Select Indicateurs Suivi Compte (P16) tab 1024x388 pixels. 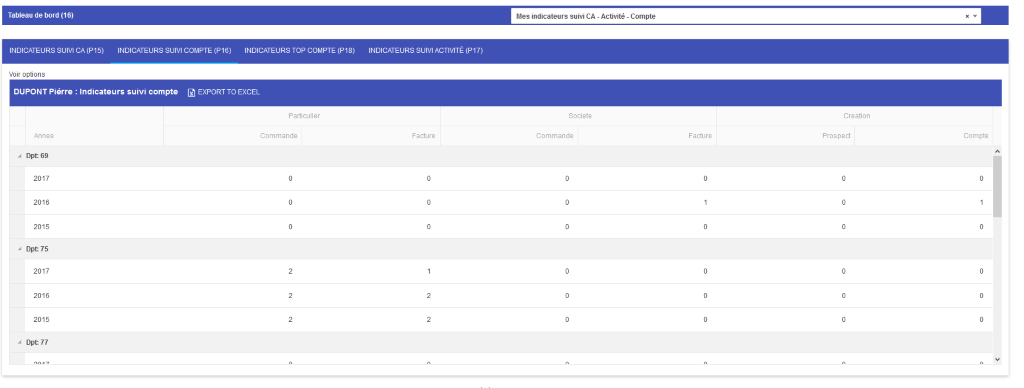click(174, 50)
